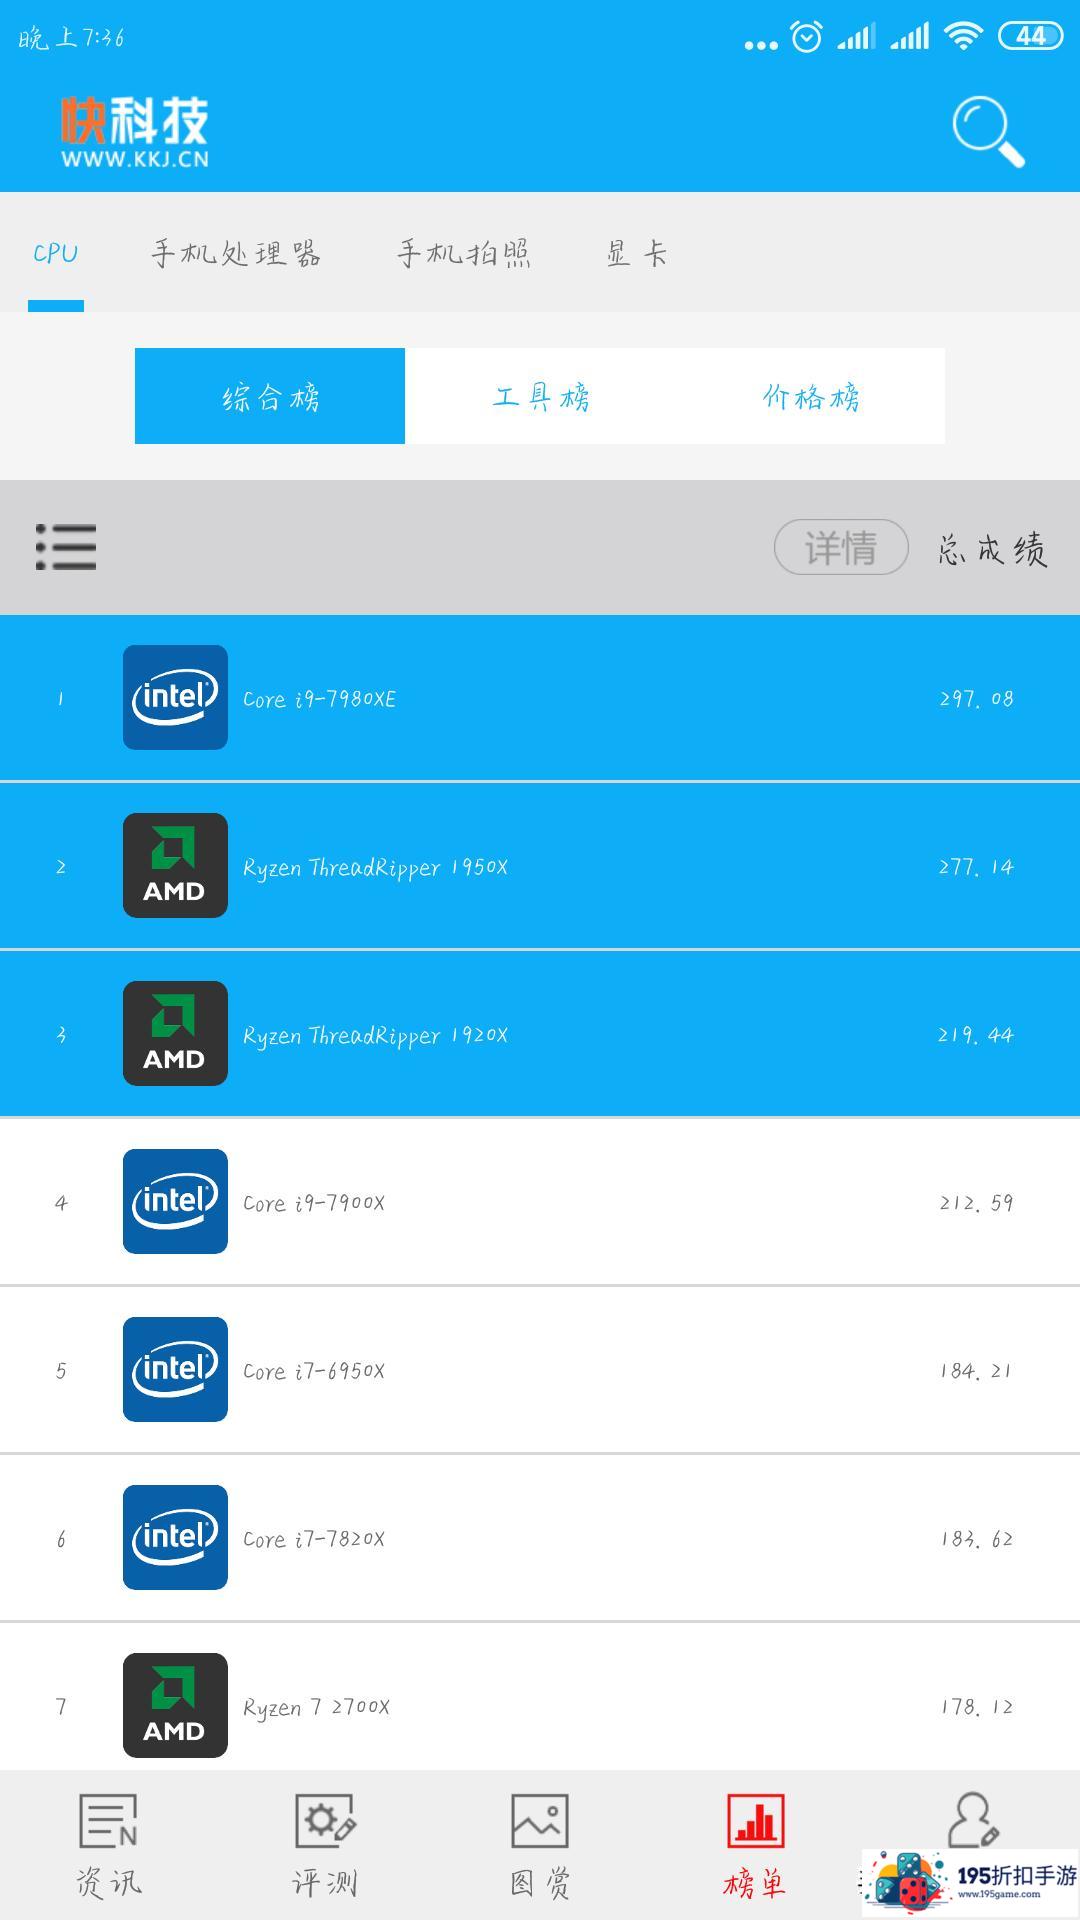Open Ryzen ThreadRipper 1950X entry
Viewport: 1080px width, 1920px height.
tap(540, 865)
